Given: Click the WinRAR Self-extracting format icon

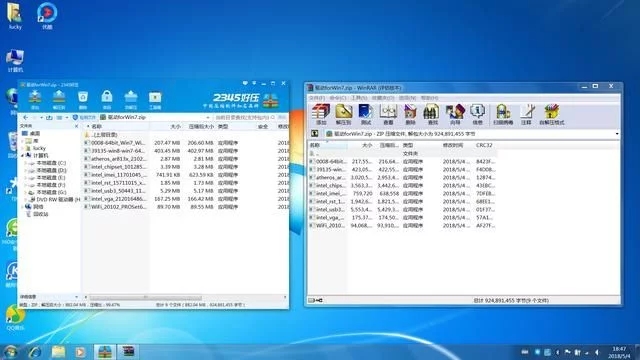Looking at the screenshot, I should pos(551,114).
